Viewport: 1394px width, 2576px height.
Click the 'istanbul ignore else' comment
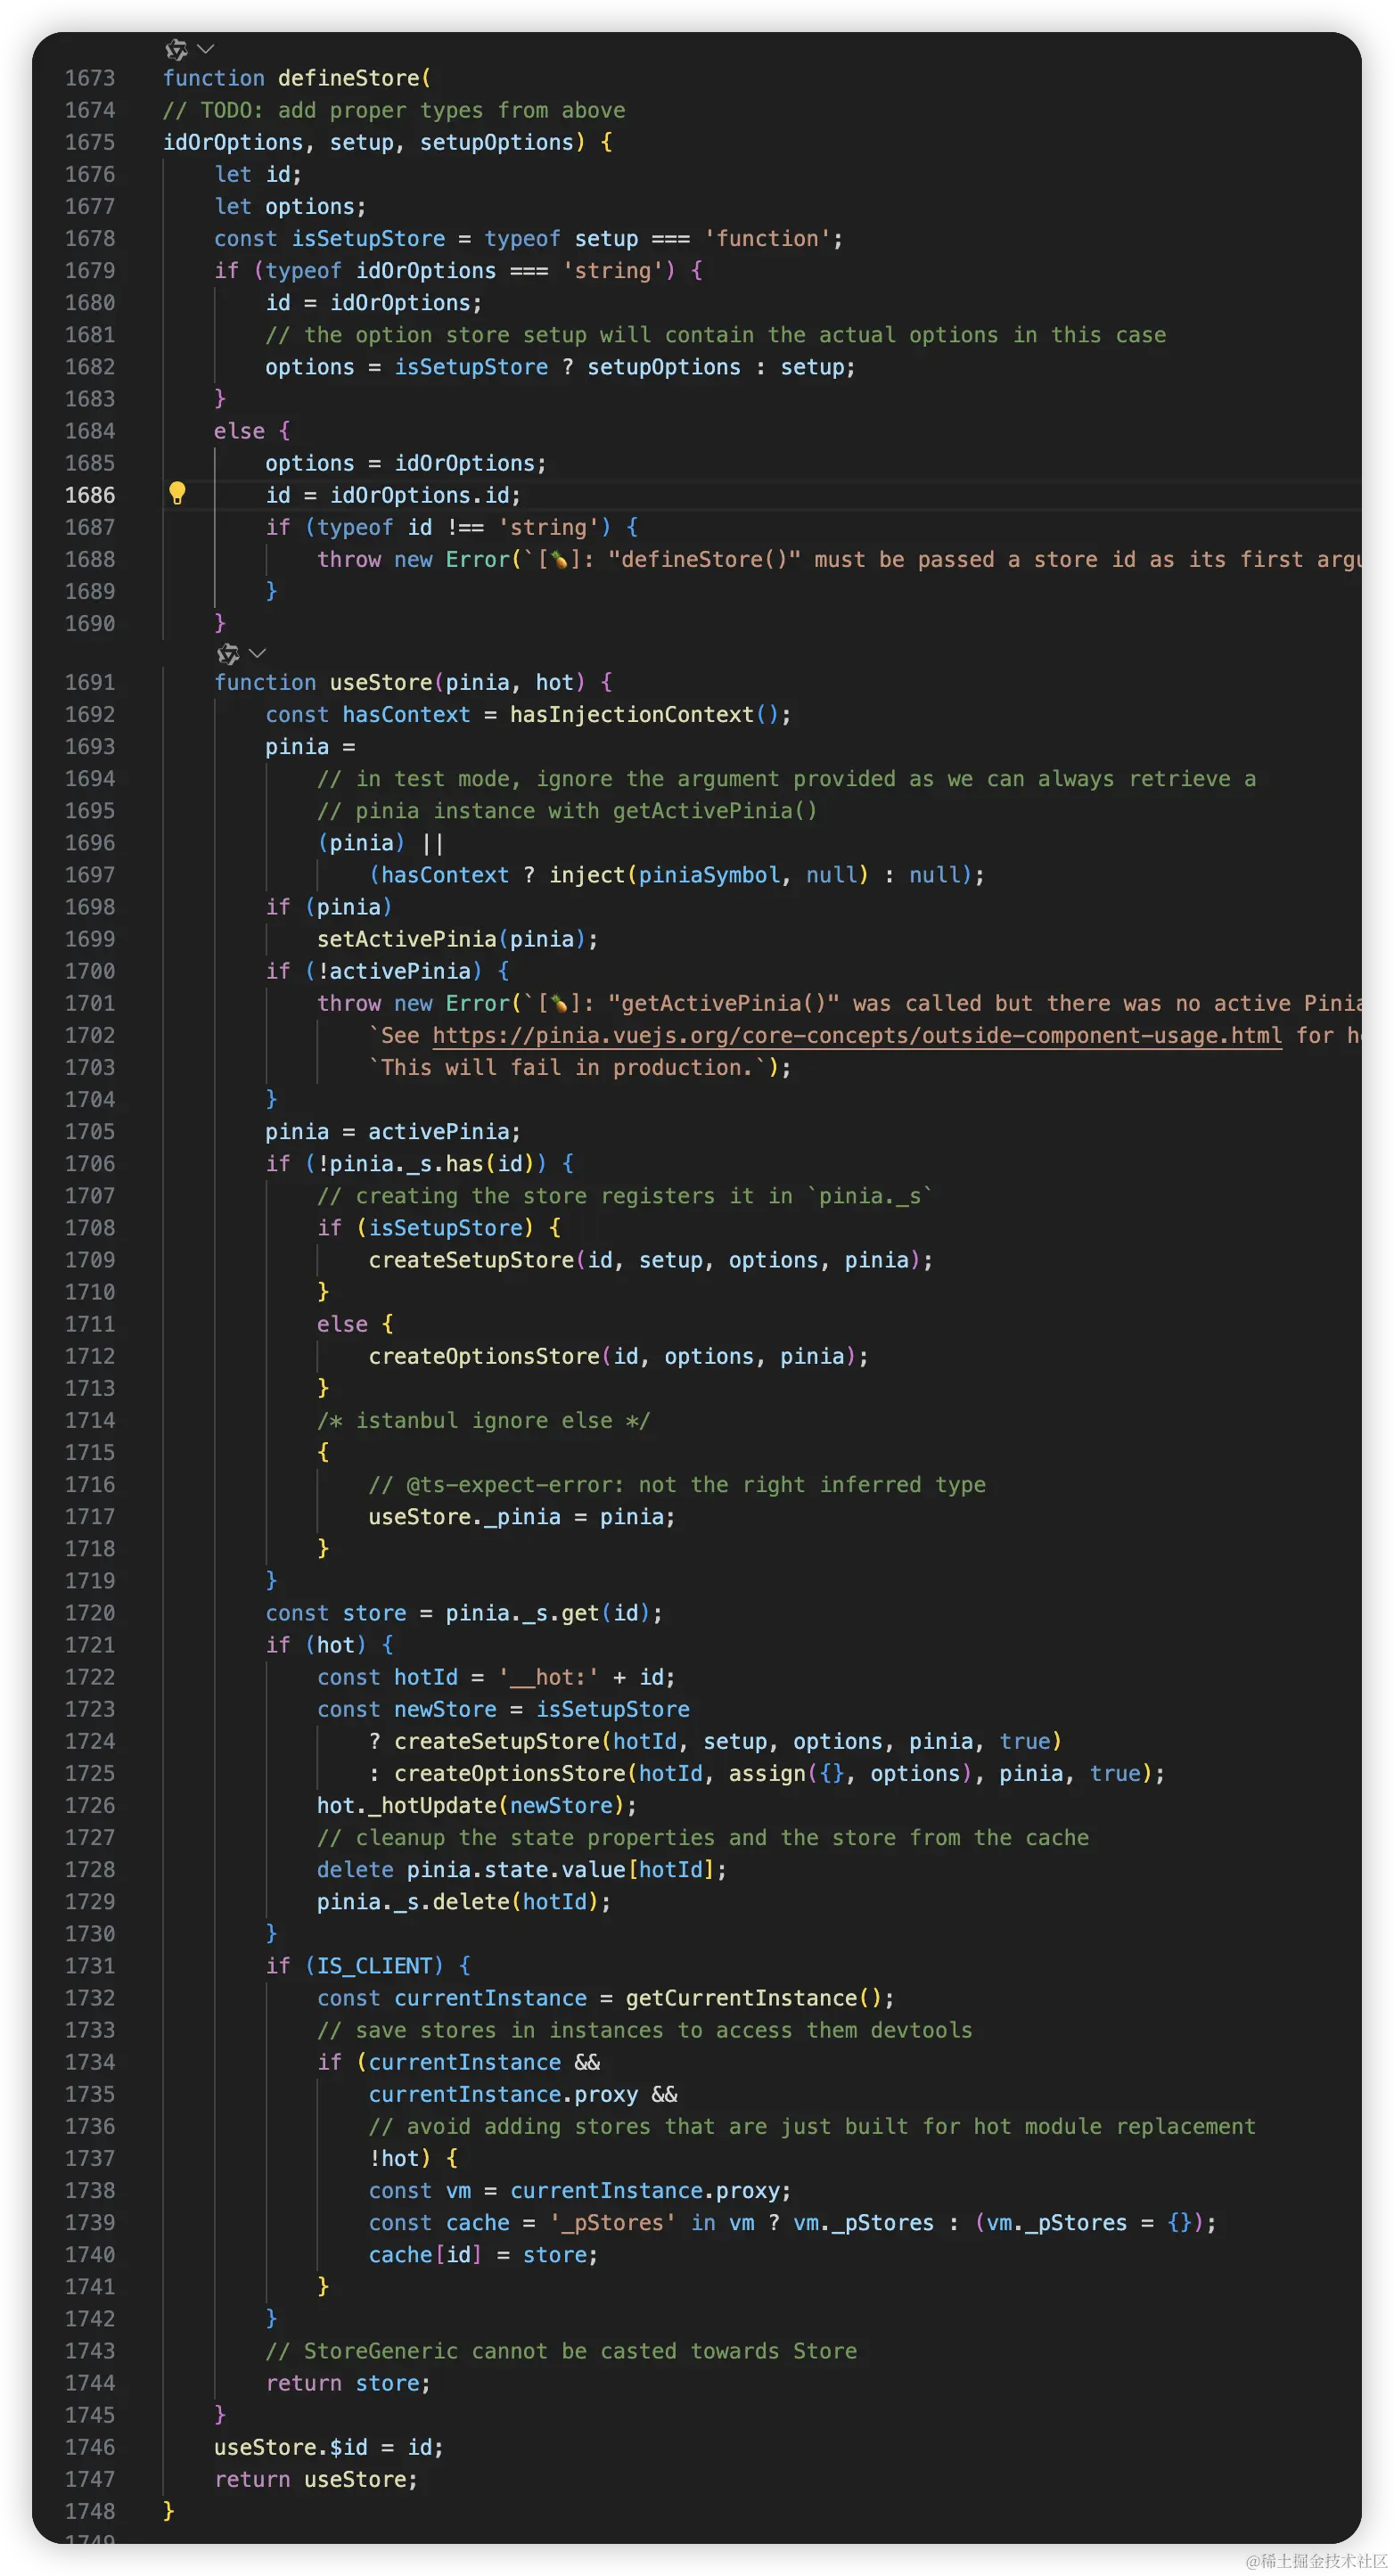coord(484,1420)
